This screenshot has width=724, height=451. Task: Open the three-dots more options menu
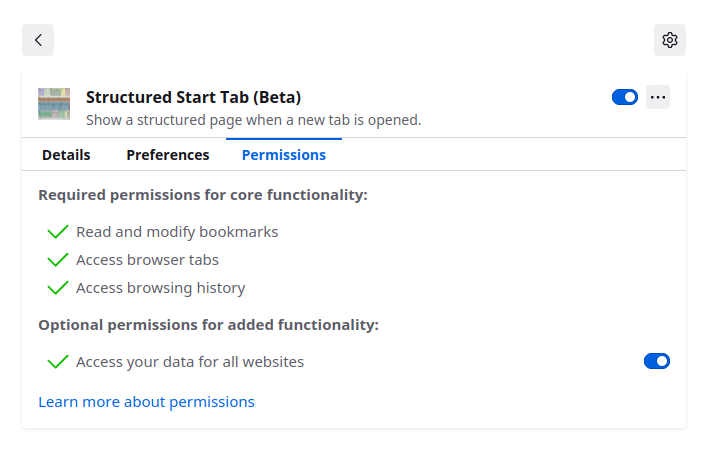point(658,97)
